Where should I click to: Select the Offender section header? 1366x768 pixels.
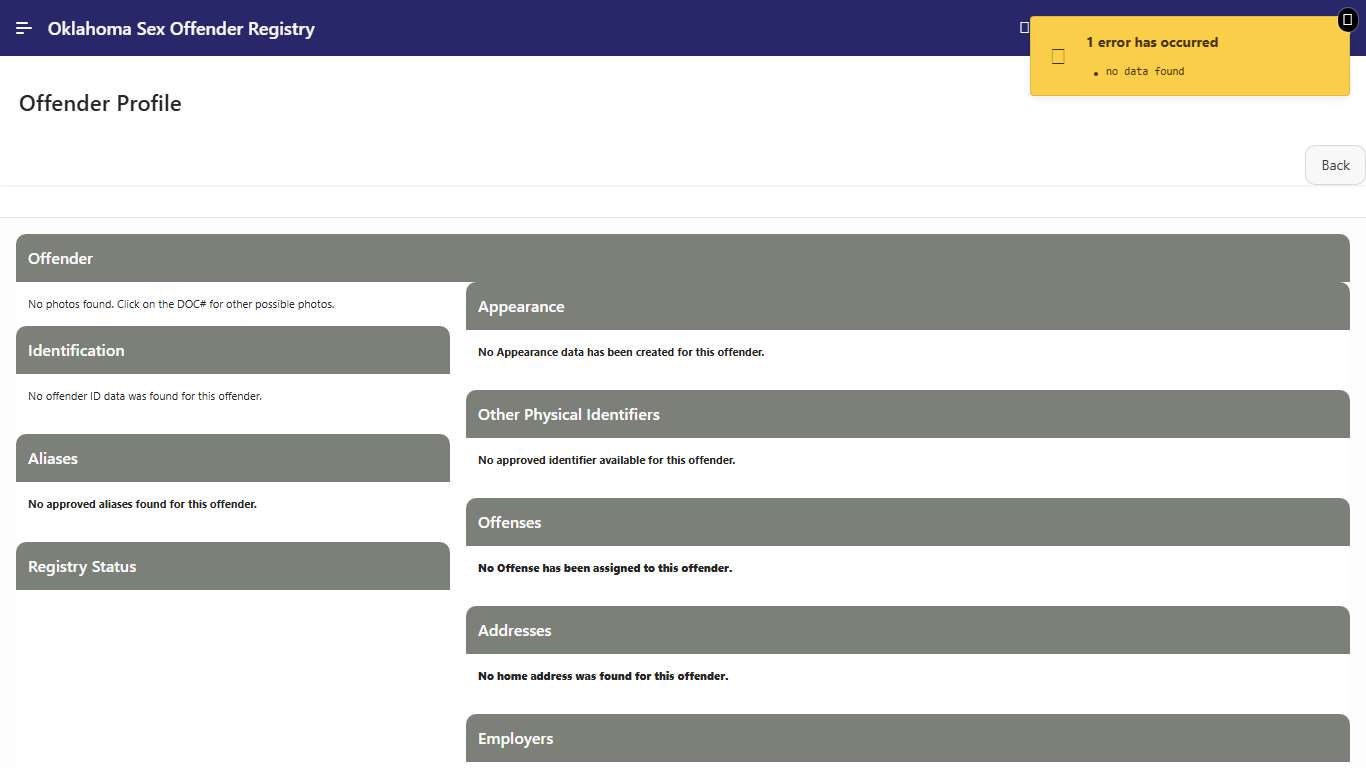coord(60,258)
